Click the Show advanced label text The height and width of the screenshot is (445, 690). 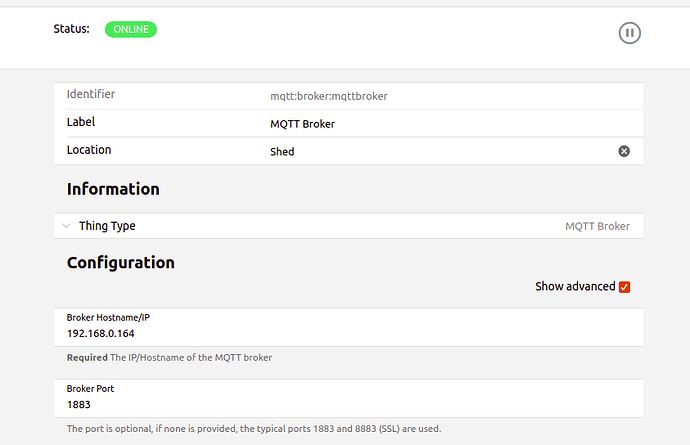pos(575,287)
